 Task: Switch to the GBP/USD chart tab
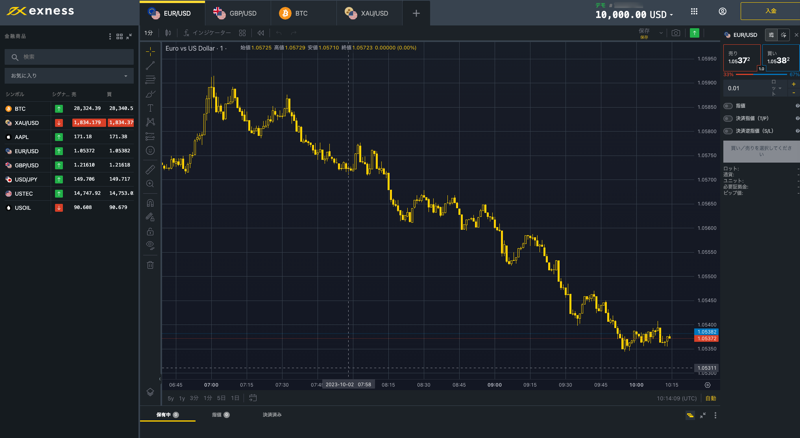pyautogui.click(x=235, y=13)
